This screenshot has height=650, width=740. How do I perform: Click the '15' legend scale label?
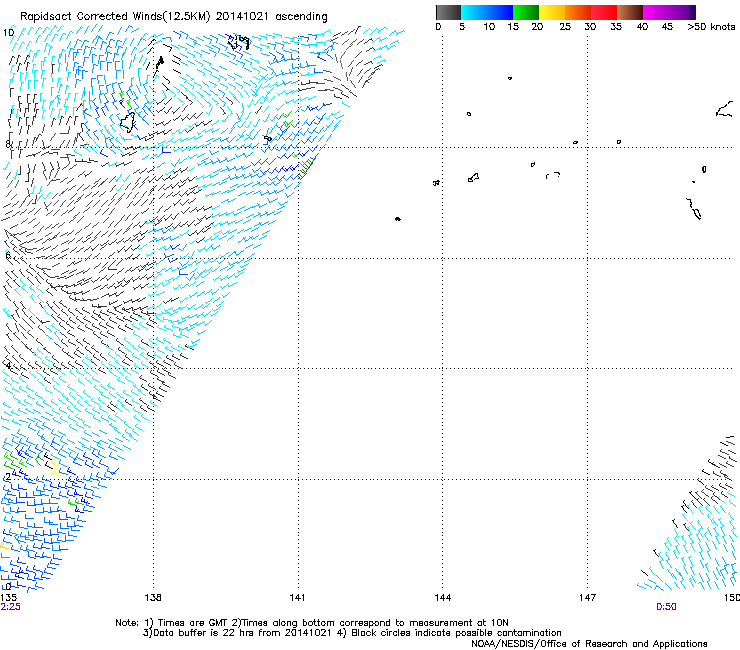(513, 27)
